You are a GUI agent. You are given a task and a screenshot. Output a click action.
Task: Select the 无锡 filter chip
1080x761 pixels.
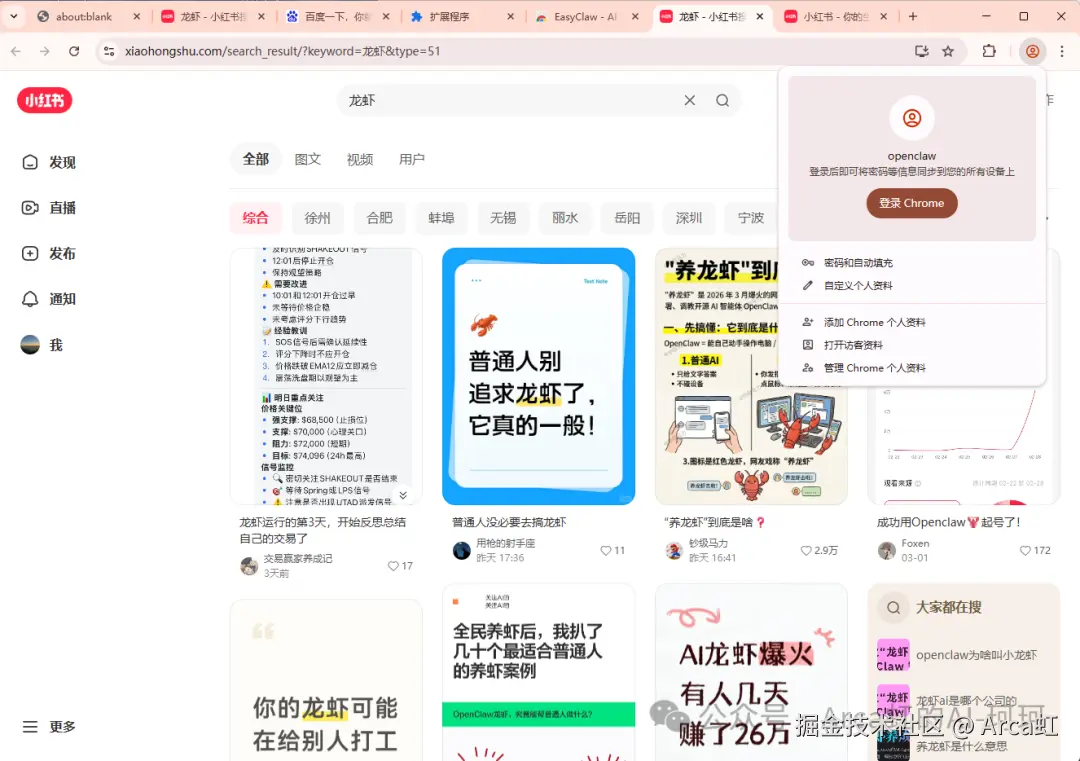503,218
